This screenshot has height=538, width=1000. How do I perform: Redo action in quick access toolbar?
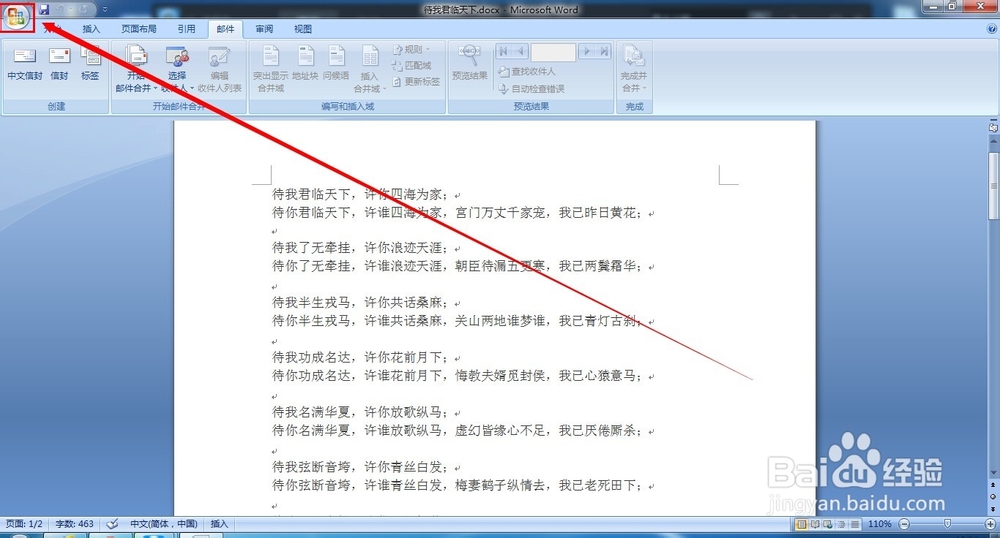(x=82, y=10)
